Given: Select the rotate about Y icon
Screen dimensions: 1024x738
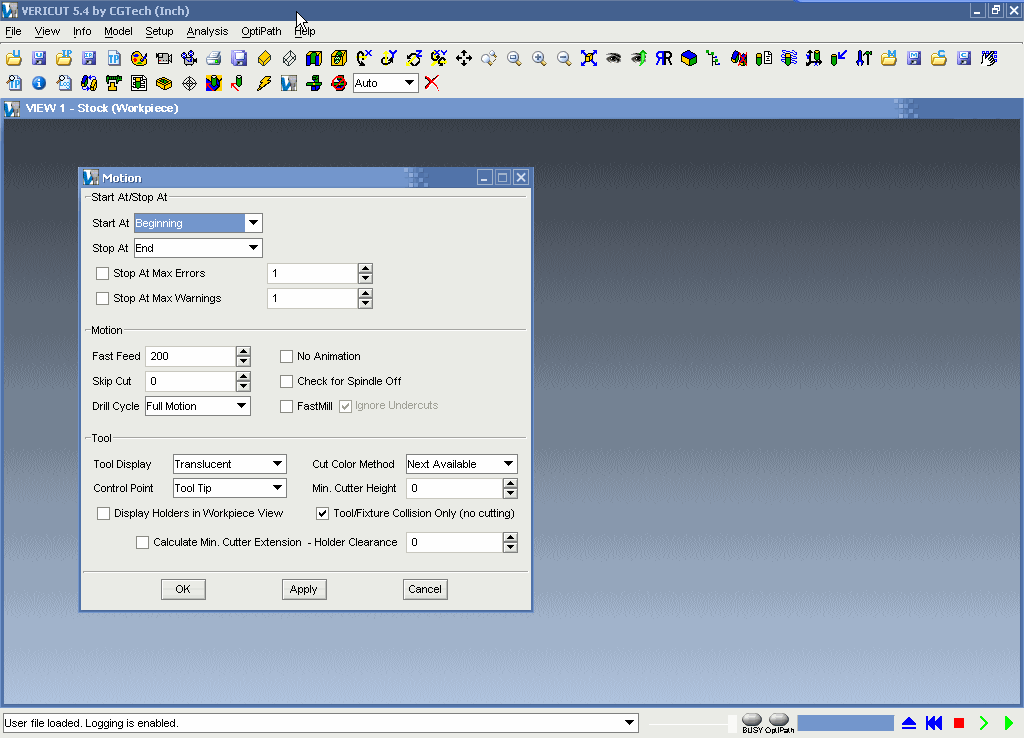Looking at the screenshot, I should pos(389,58).
